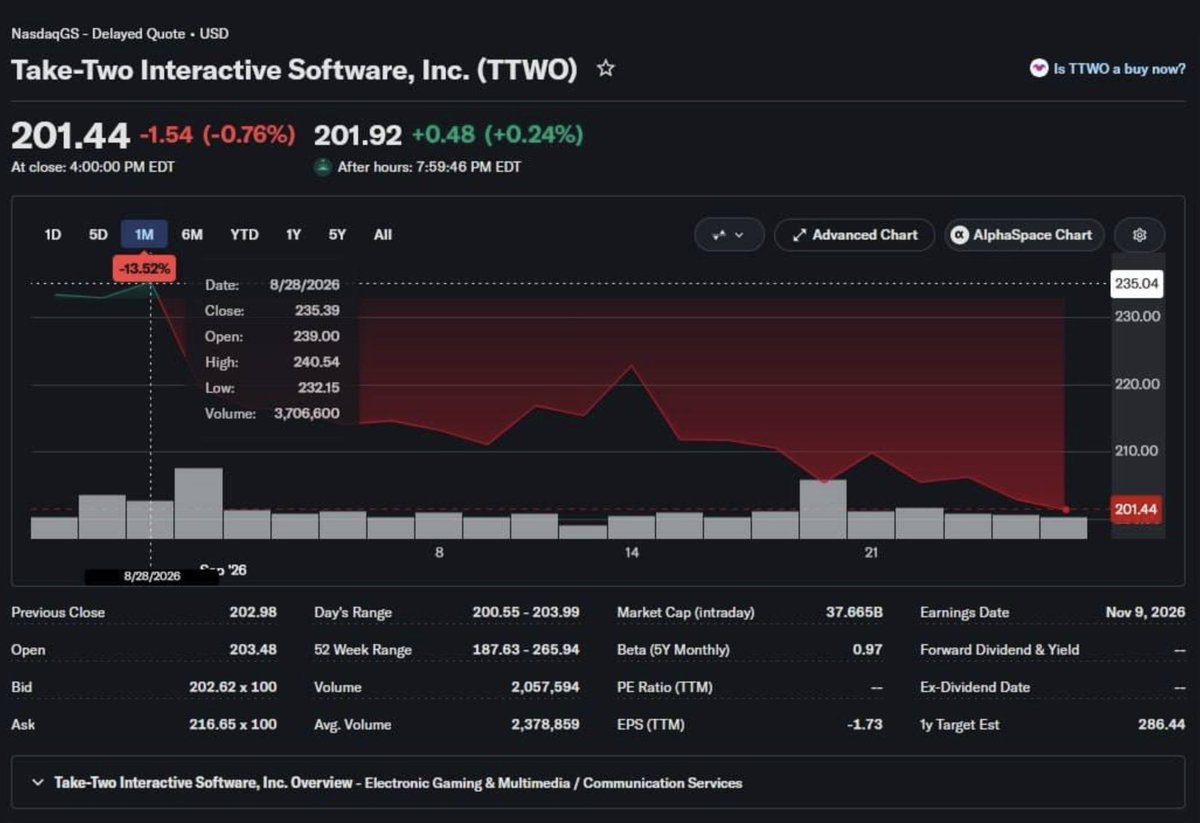This screenshot has width=1200, height=823.
Task: Switch chart to 1Y range
Action: pyautogui.click(x=293, y=235)
